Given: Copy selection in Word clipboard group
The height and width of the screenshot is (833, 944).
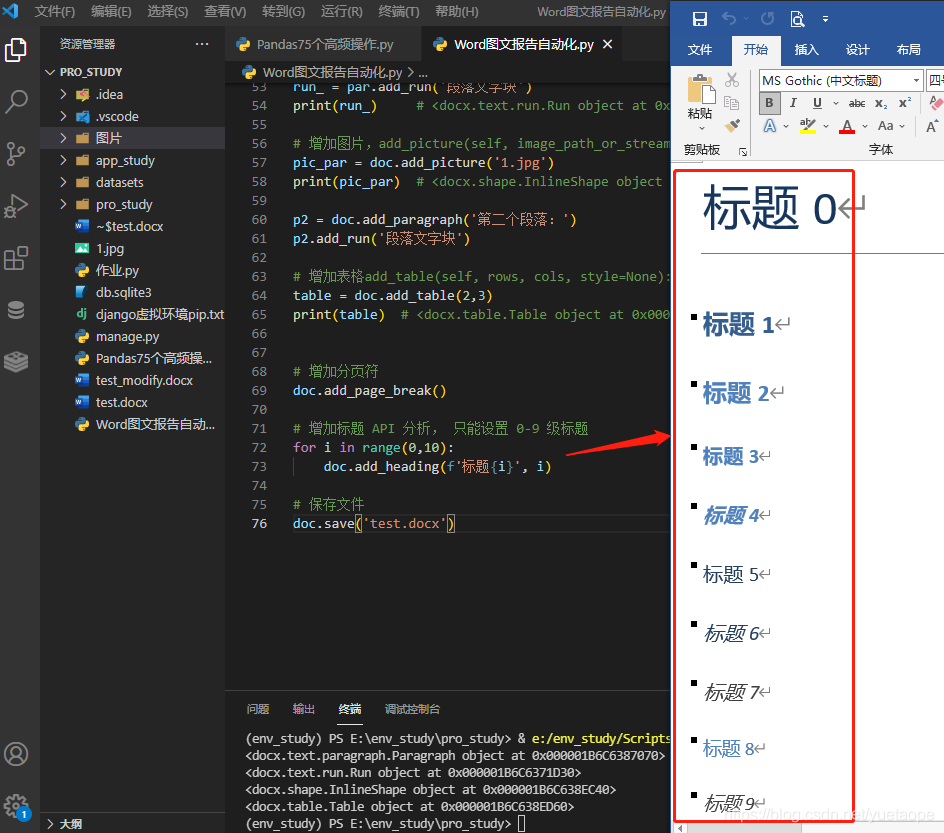Looking at the screenshot, I should click(x=731, y=103).
